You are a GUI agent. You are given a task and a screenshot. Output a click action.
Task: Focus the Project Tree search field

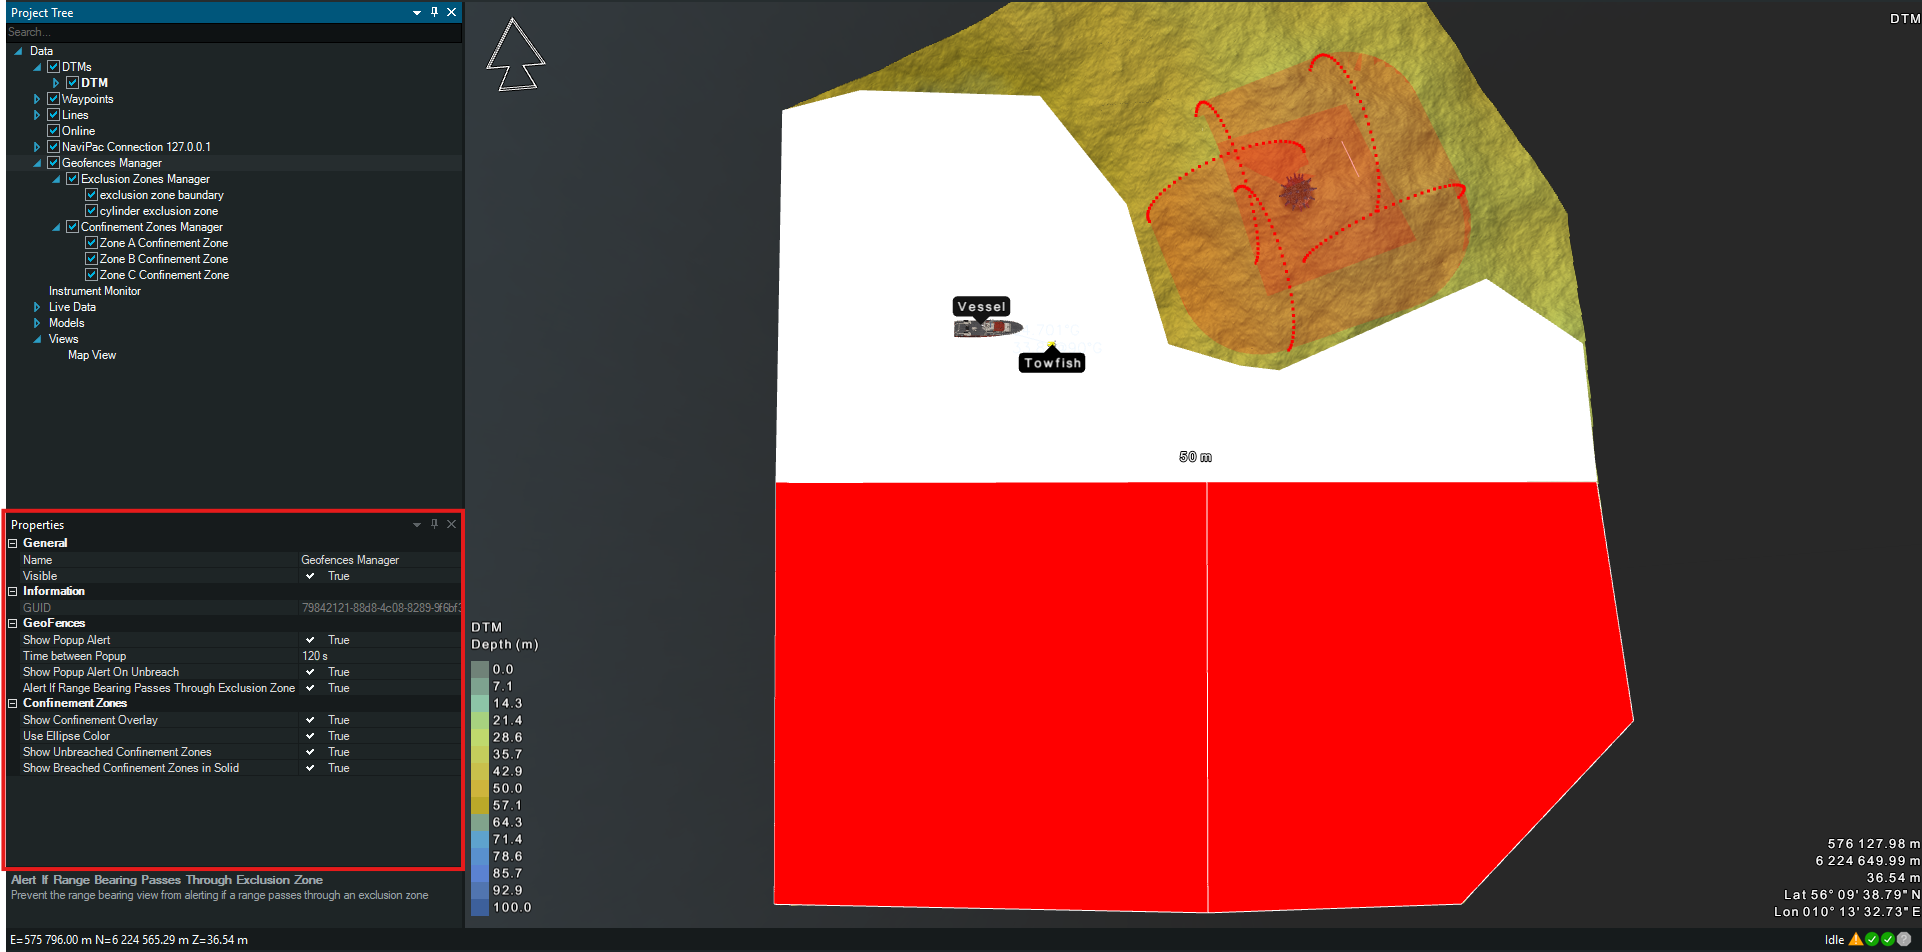(234, 32)
